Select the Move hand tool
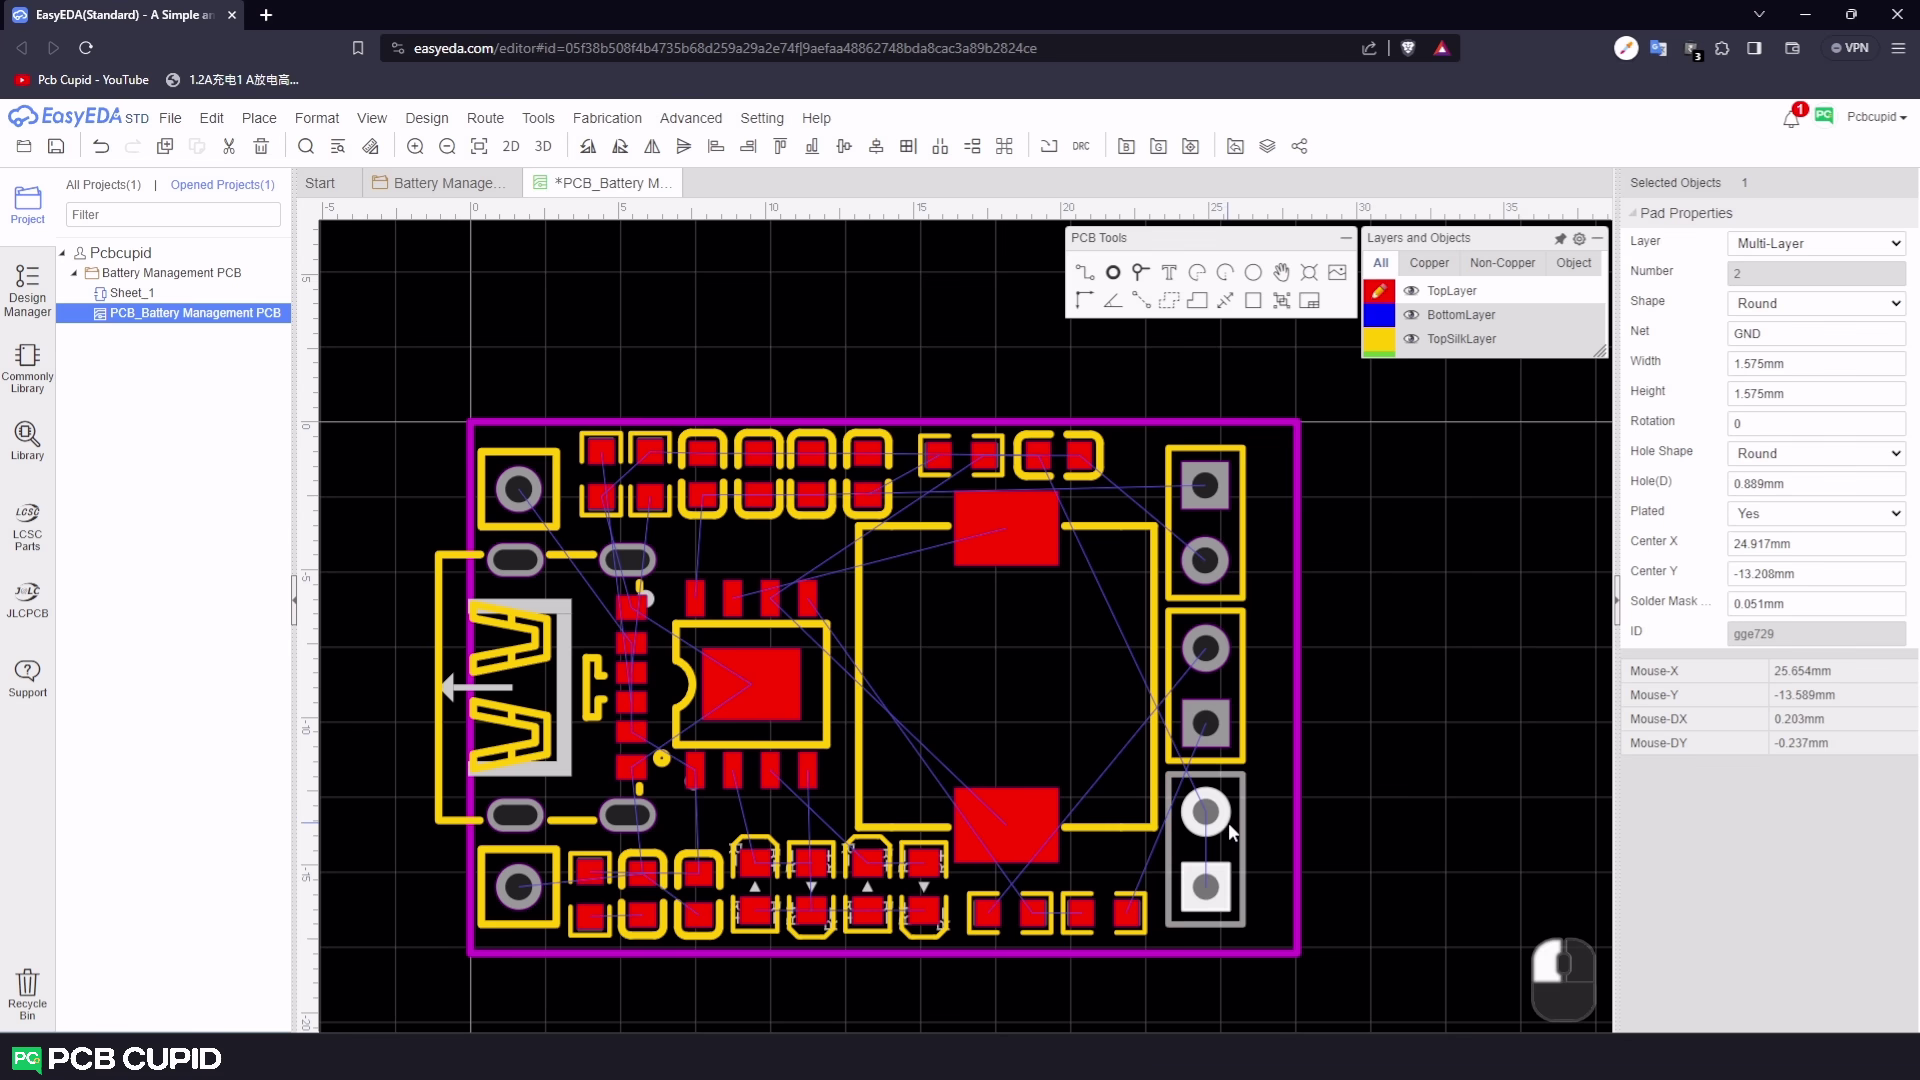 click(1281, 272)
